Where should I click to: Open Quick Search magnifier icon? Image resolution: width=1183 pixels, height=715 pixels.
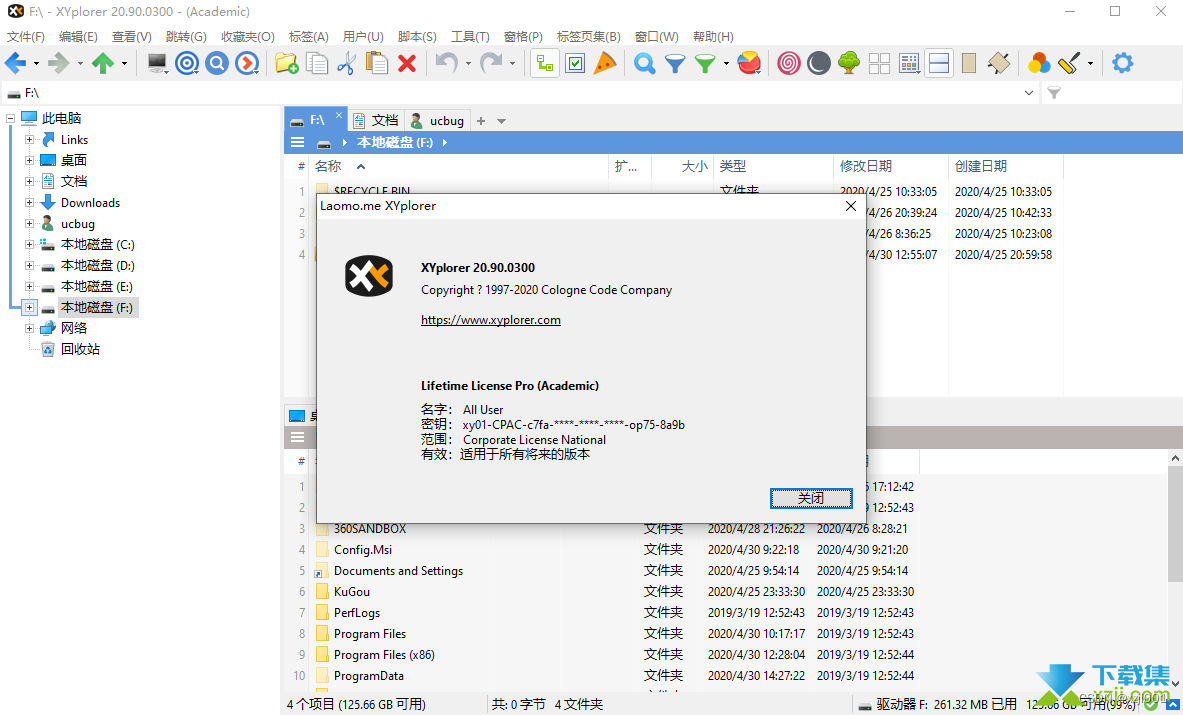[x=644, y=63]
